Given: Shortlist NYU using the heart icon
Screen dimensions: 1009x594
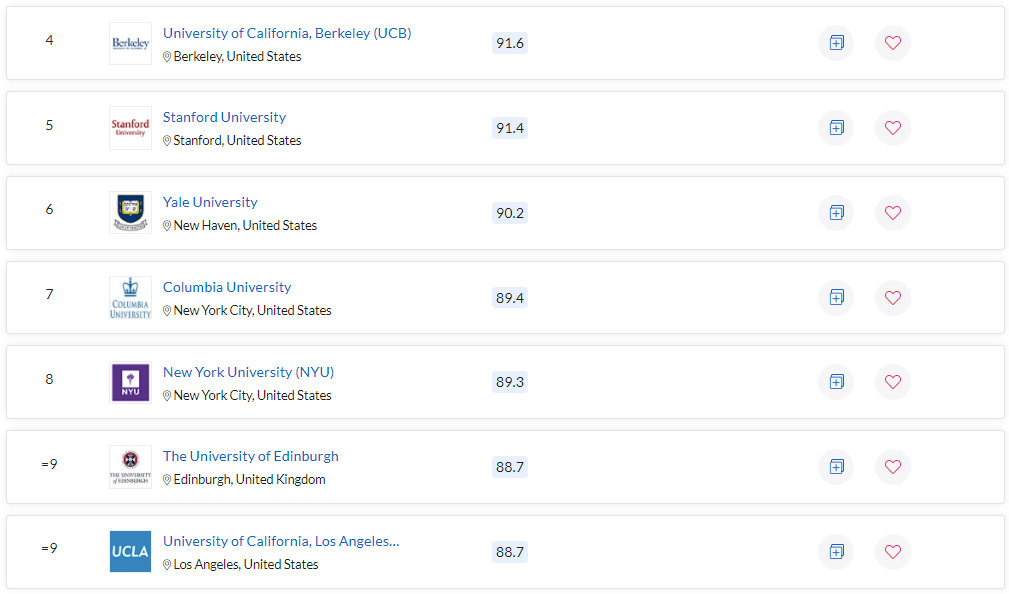Looking at the screenshot, I should [893, 382].
